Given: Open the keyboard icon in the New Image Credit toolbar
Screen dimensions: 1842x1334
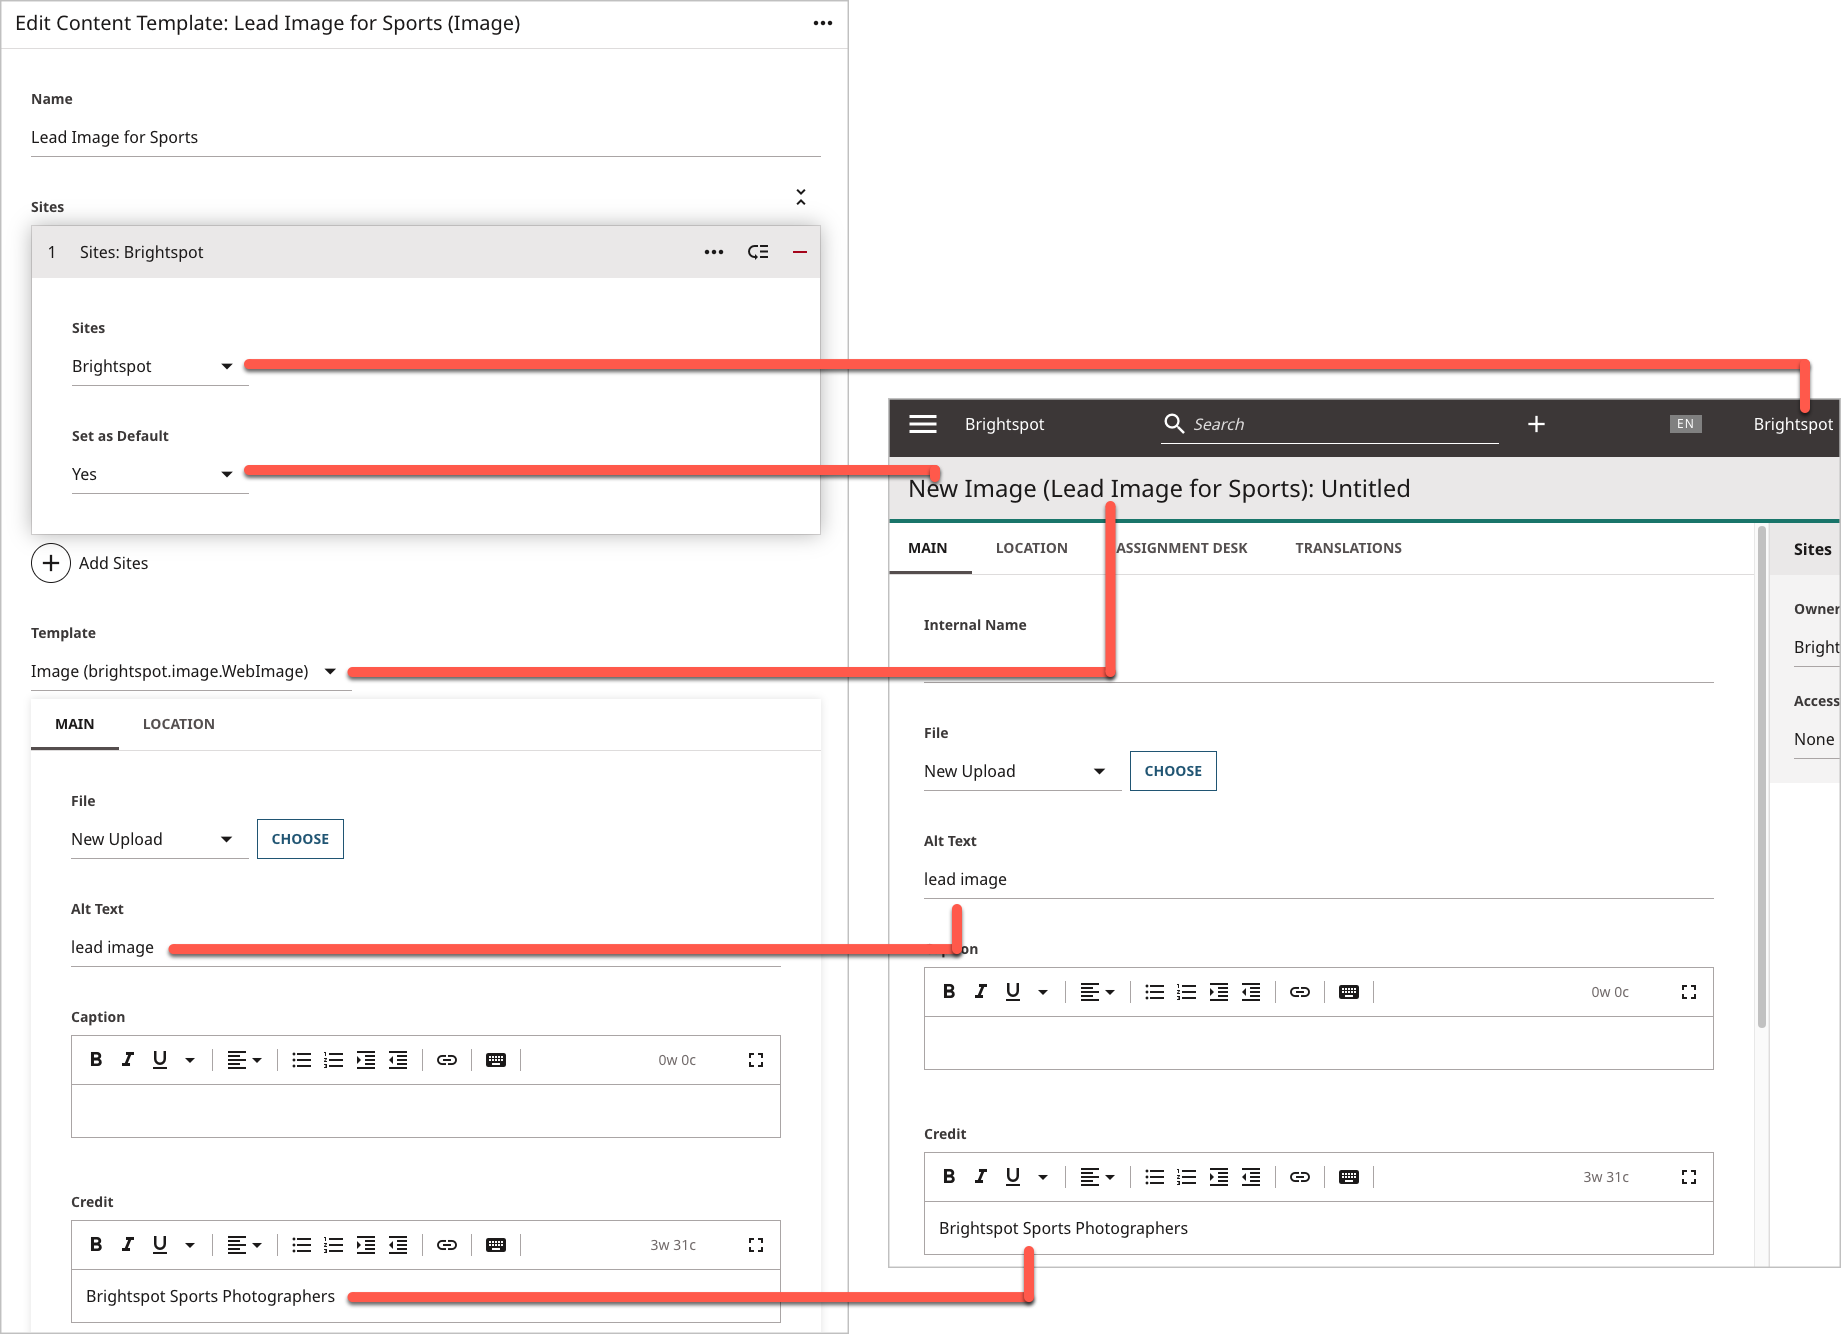Looking at the screenshot, I should 1349,1177.
